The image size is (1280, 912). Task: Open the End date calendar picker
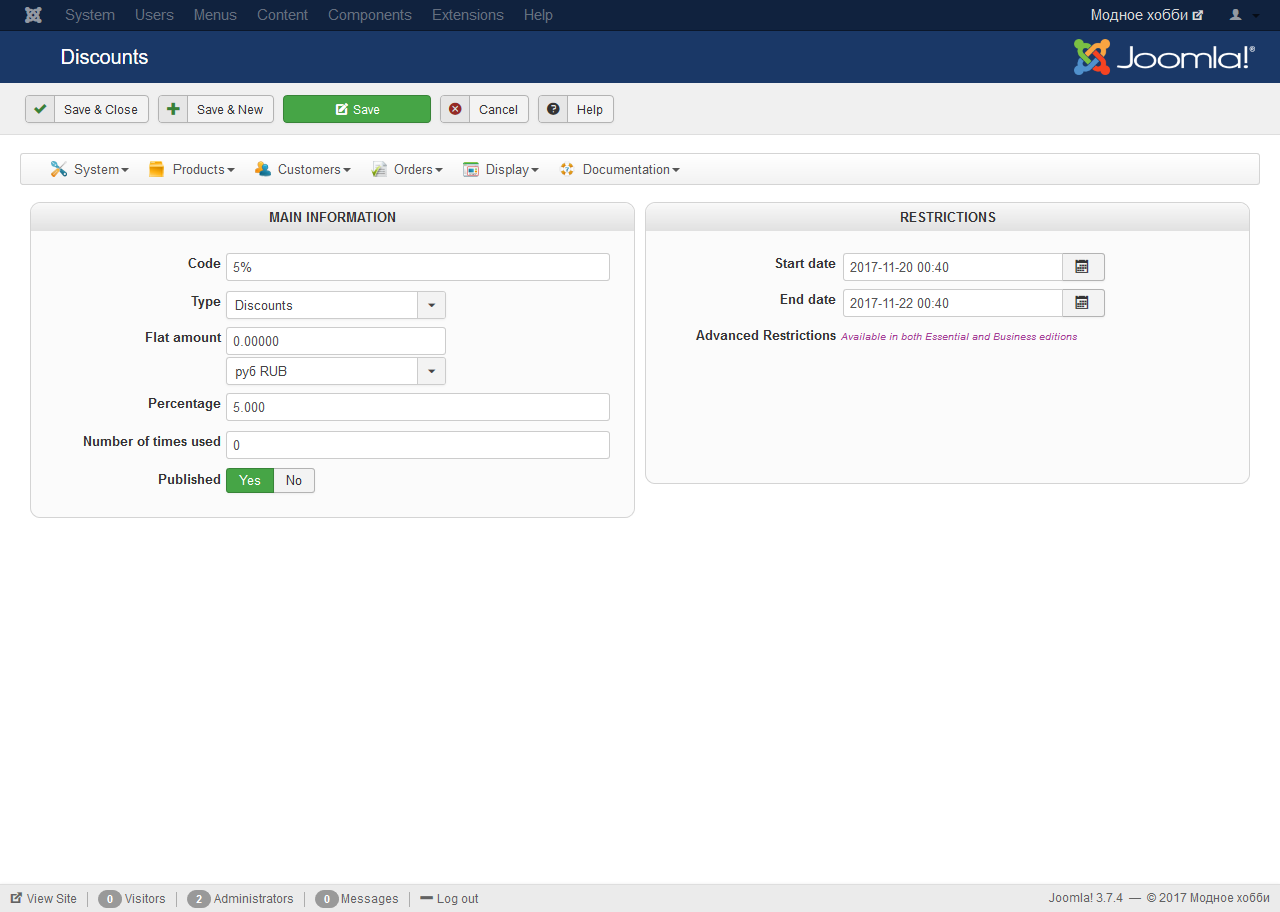1083,303
